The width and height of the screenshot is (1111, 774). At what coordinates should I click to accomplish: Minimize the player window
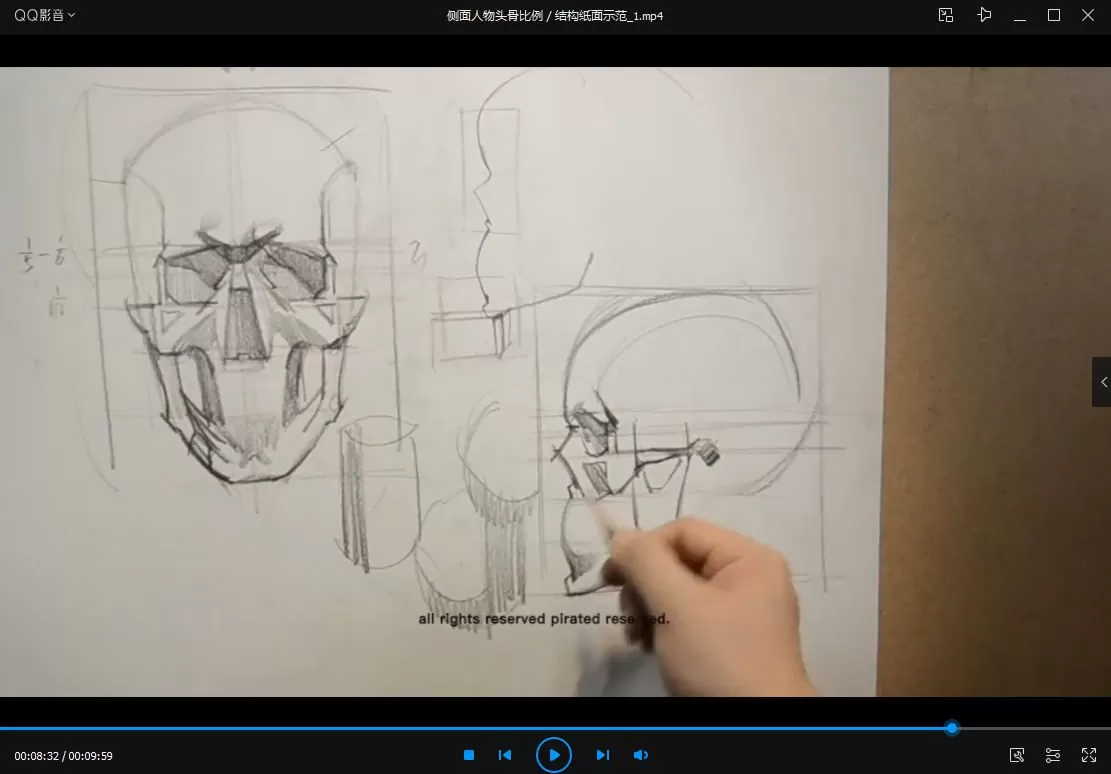1019,15
